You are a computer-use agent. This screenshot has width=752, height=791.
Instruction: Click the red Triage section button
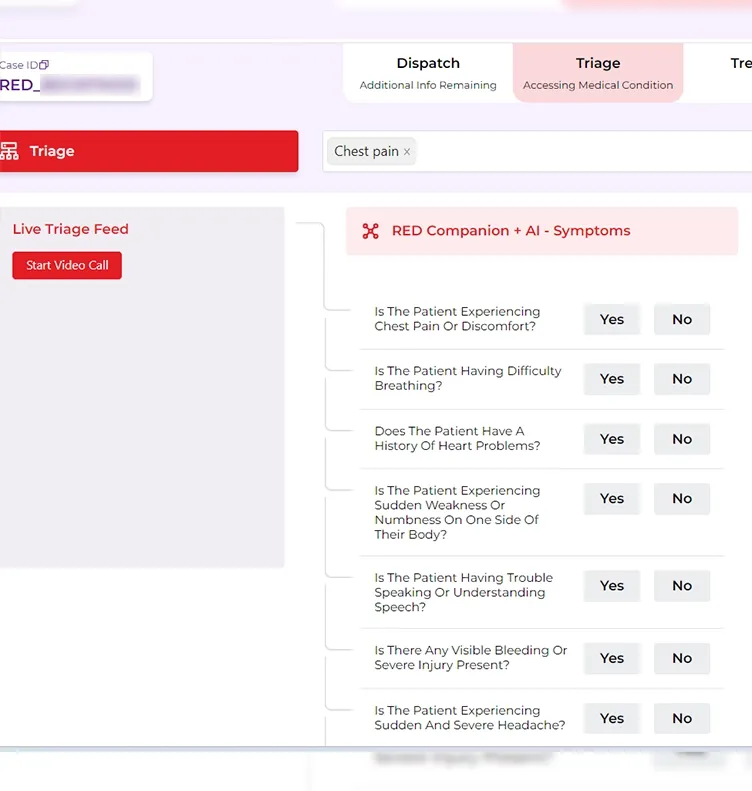pyautogui.click(x=148, y=151)
